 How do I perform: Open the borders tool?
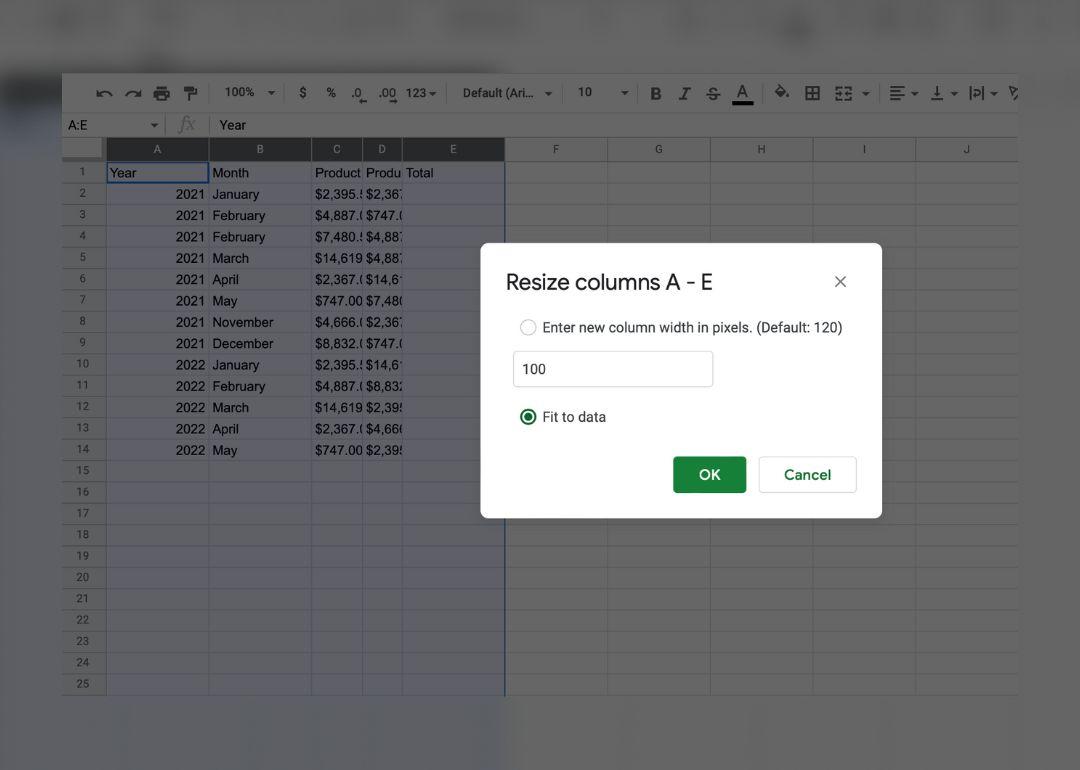(x=812, y=93)
